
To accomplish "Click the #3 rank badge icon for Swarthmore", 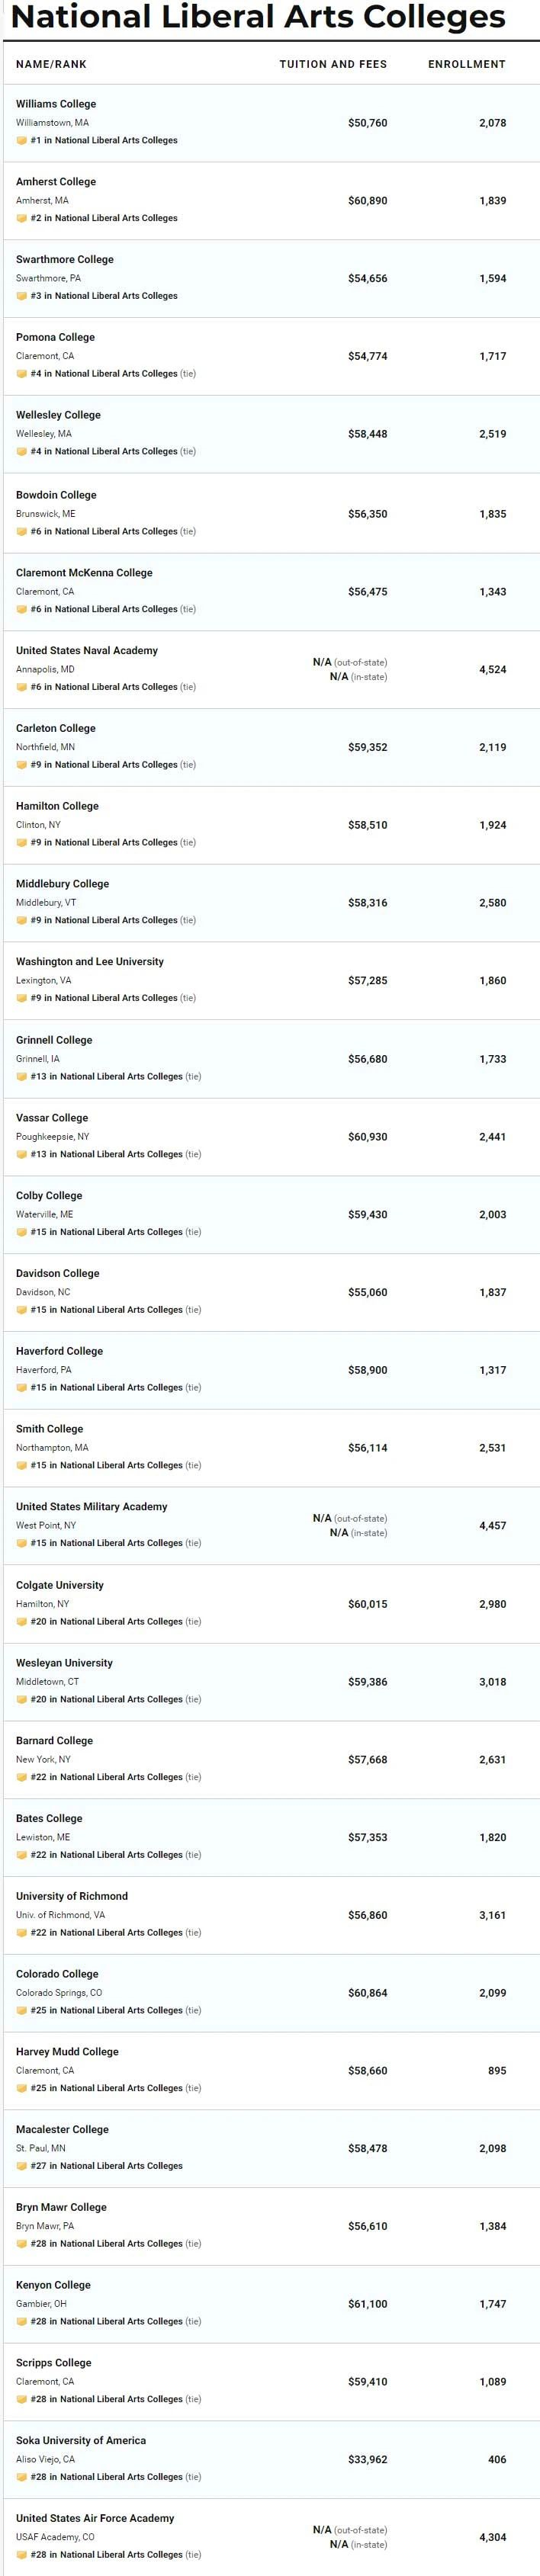I will [21, 296].
